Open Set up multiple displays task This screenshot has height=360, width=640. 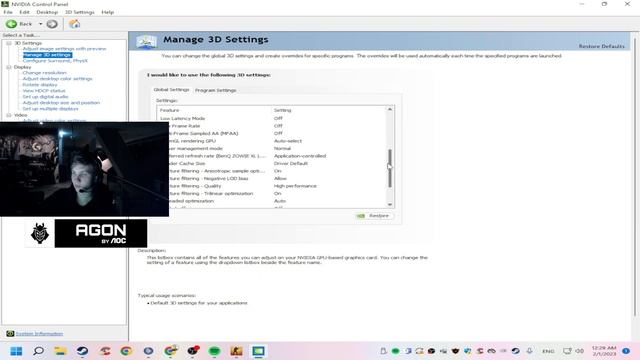click(51, 109)
